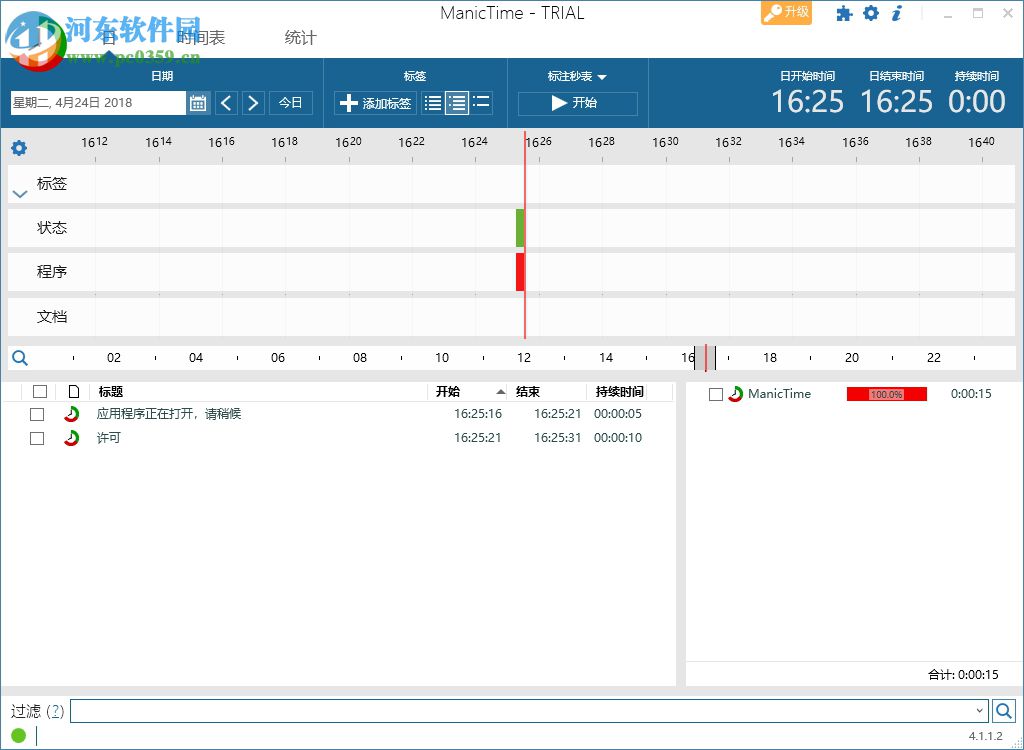Check the checkbox for 许可 entry
This screenshot has width=1024, height=750.
point(37,438)
